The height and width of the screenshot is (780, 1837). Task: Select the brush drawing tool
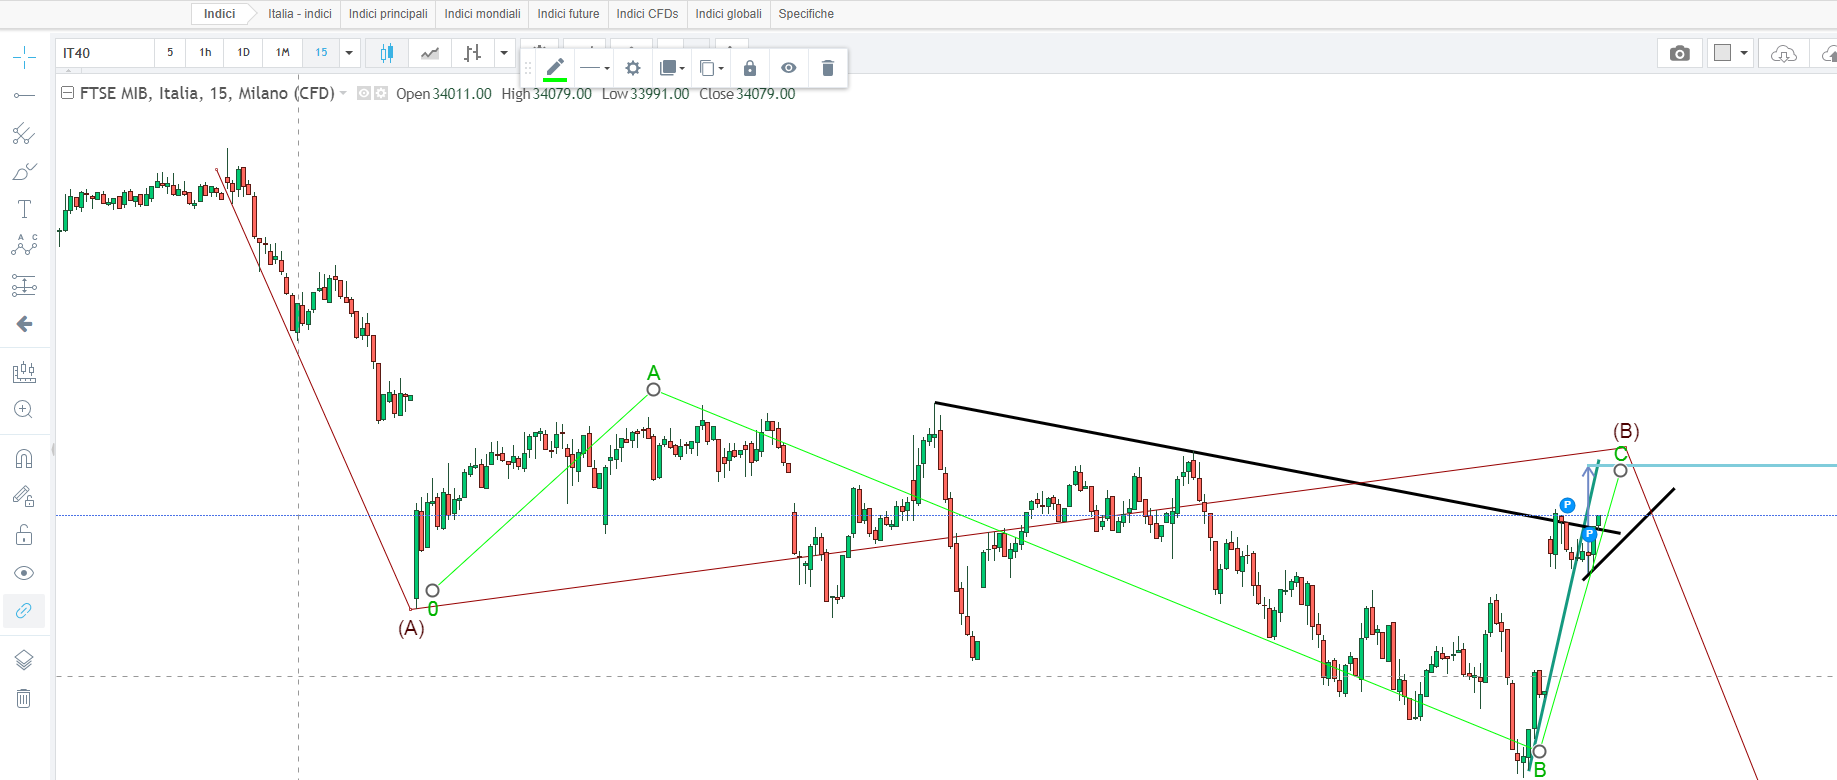(x=24, y=171)
